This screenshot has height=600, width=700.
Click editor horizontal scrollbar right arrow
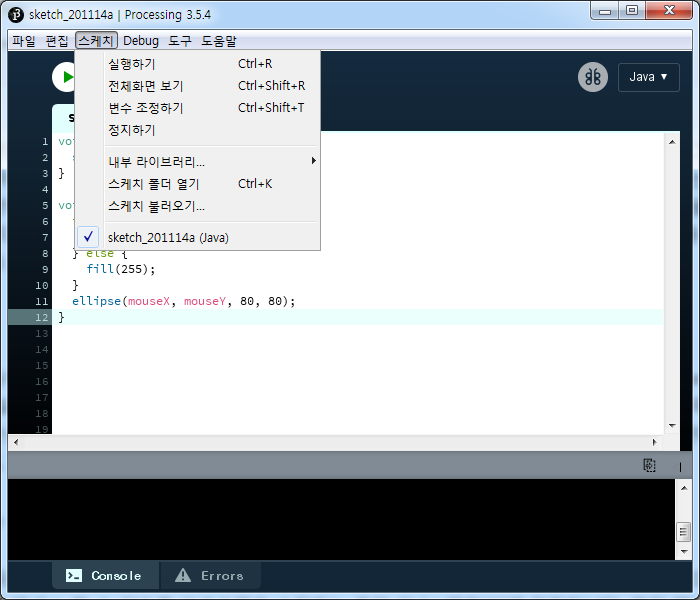pyautogui.click(x=654, y=442)
